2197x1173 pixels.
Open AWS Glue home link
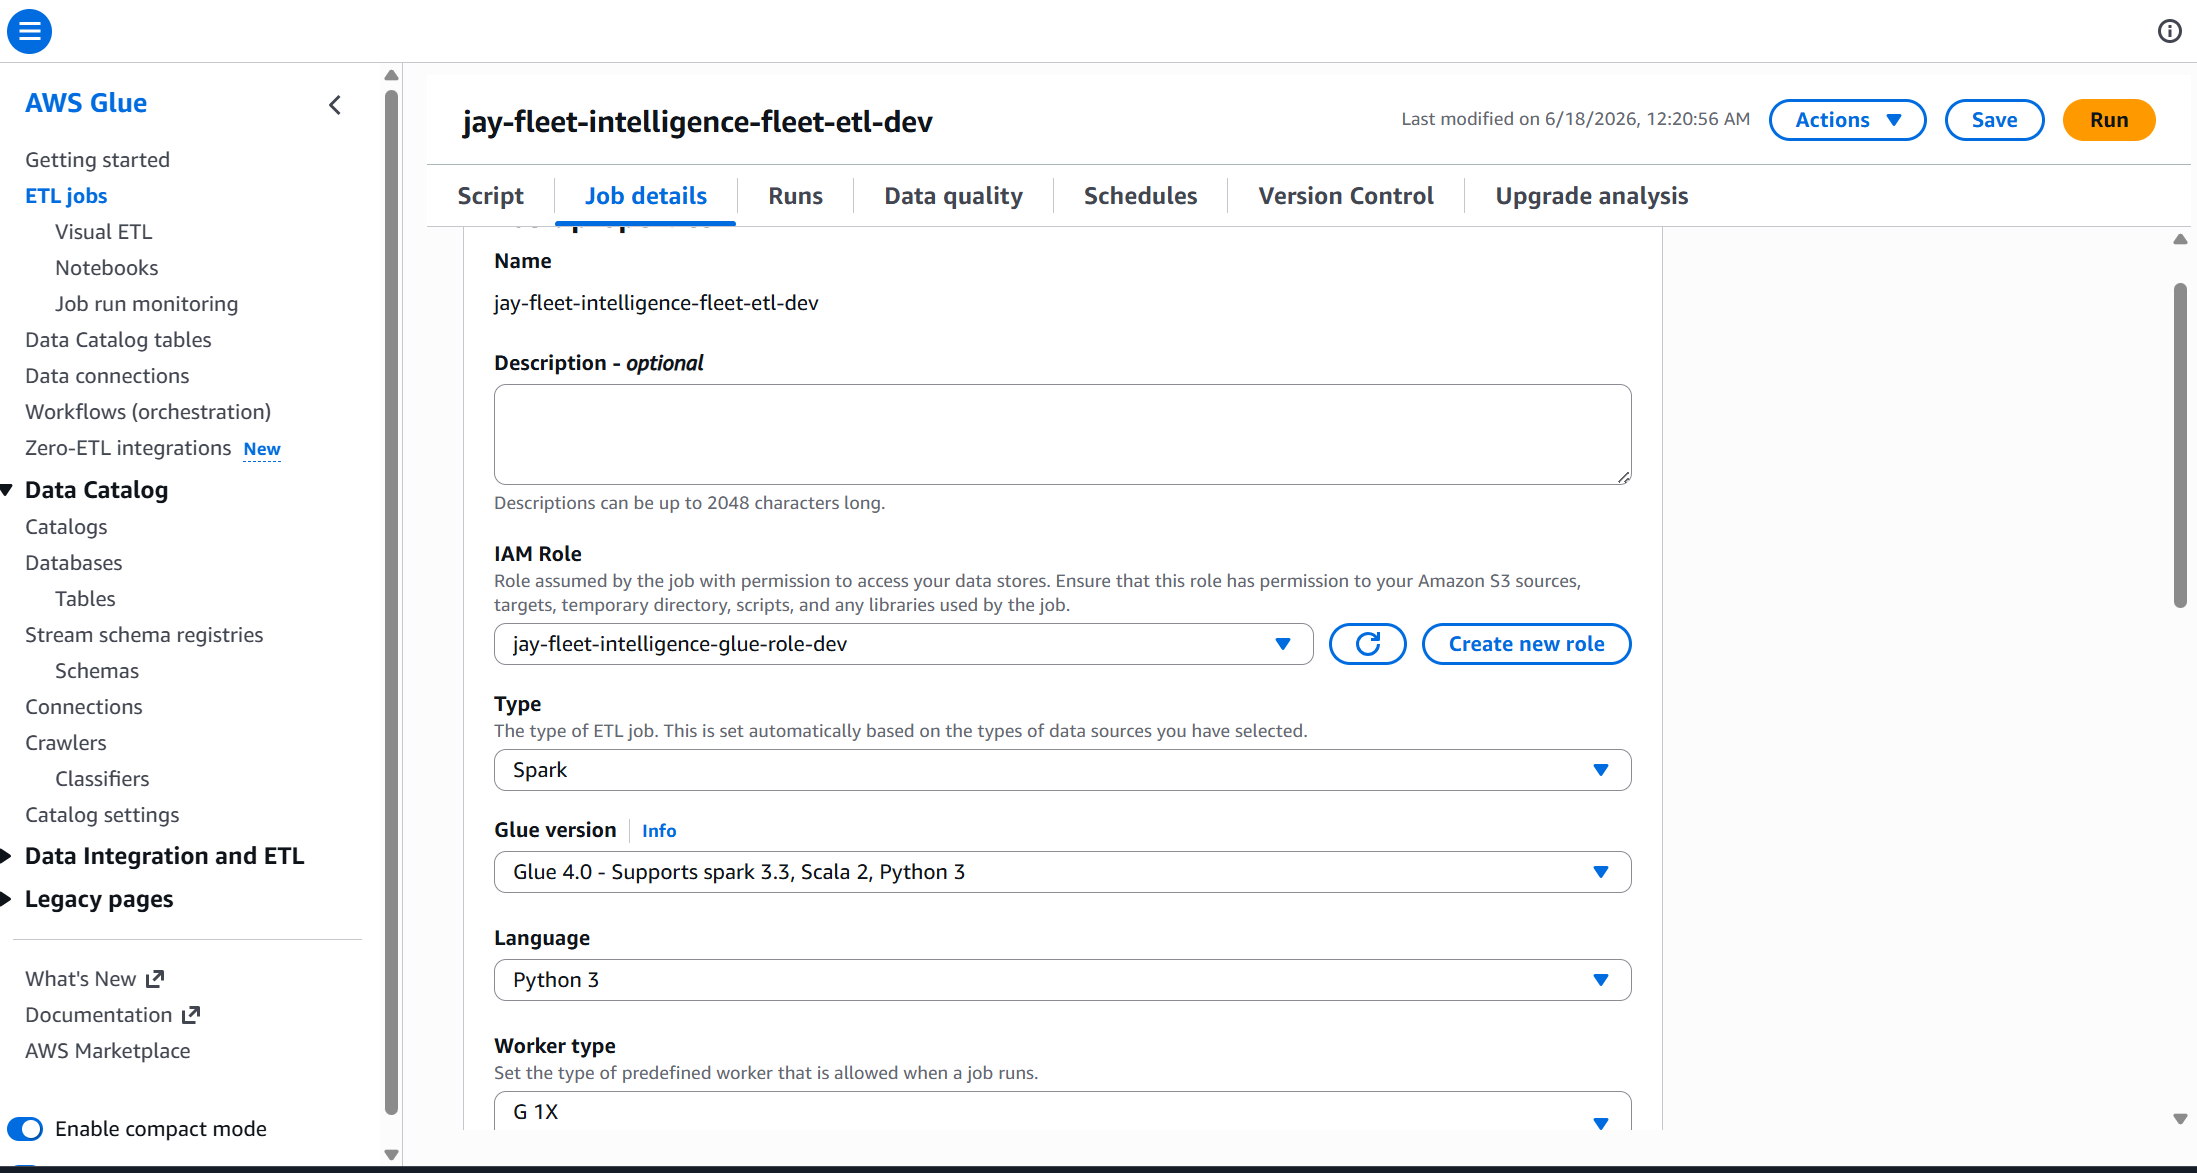point(86,103)
